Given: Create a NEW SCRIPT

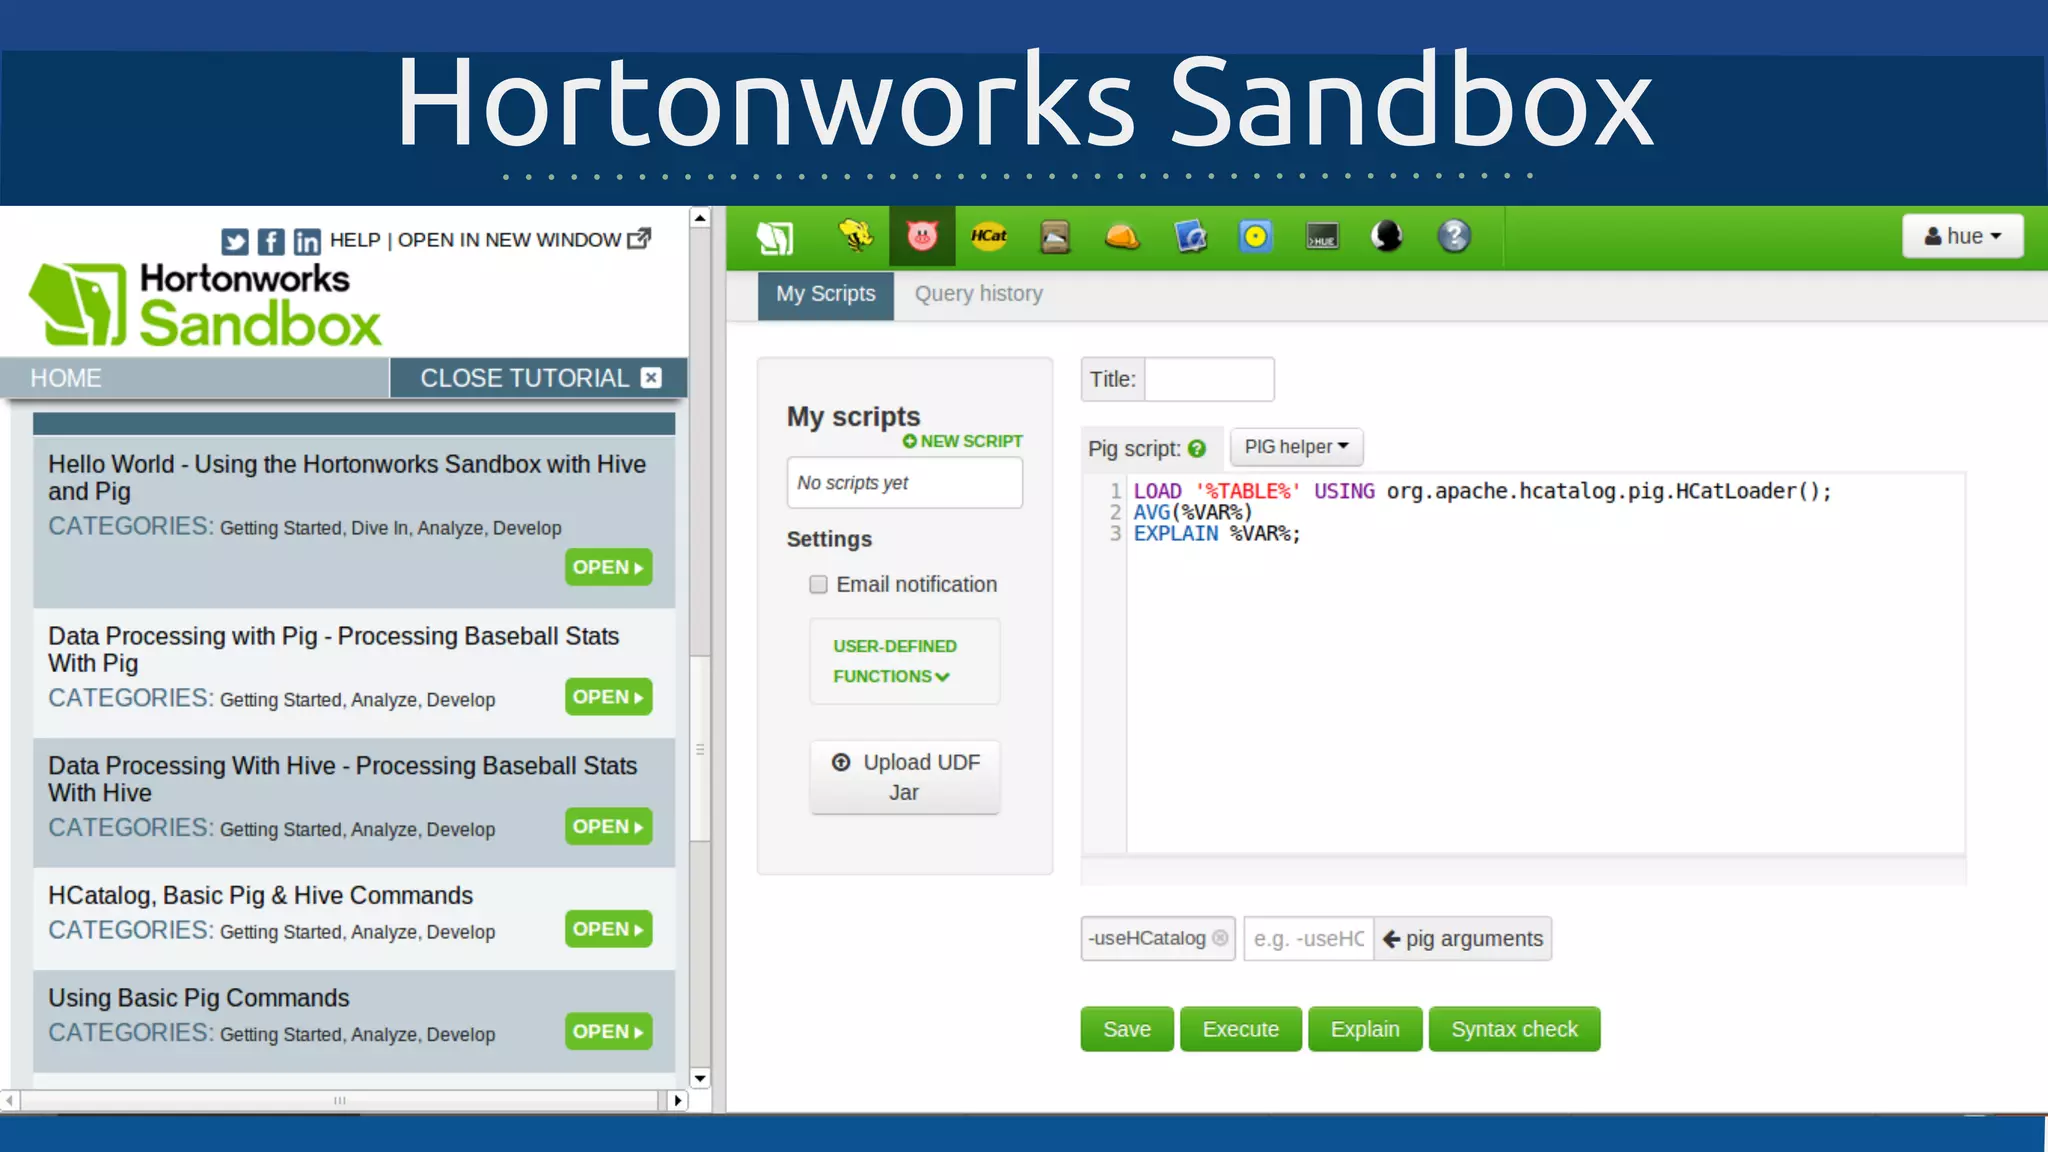Looking at the screenshot, I should click(x=962, y=441).
